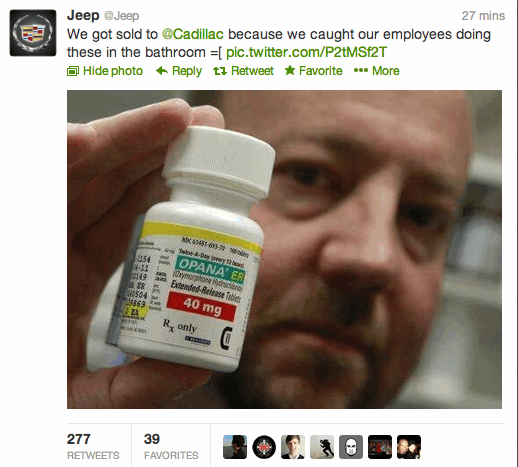518x467 pixels.
Task: Click the Retweet arrows icon
Action: (x=220, y=71)
